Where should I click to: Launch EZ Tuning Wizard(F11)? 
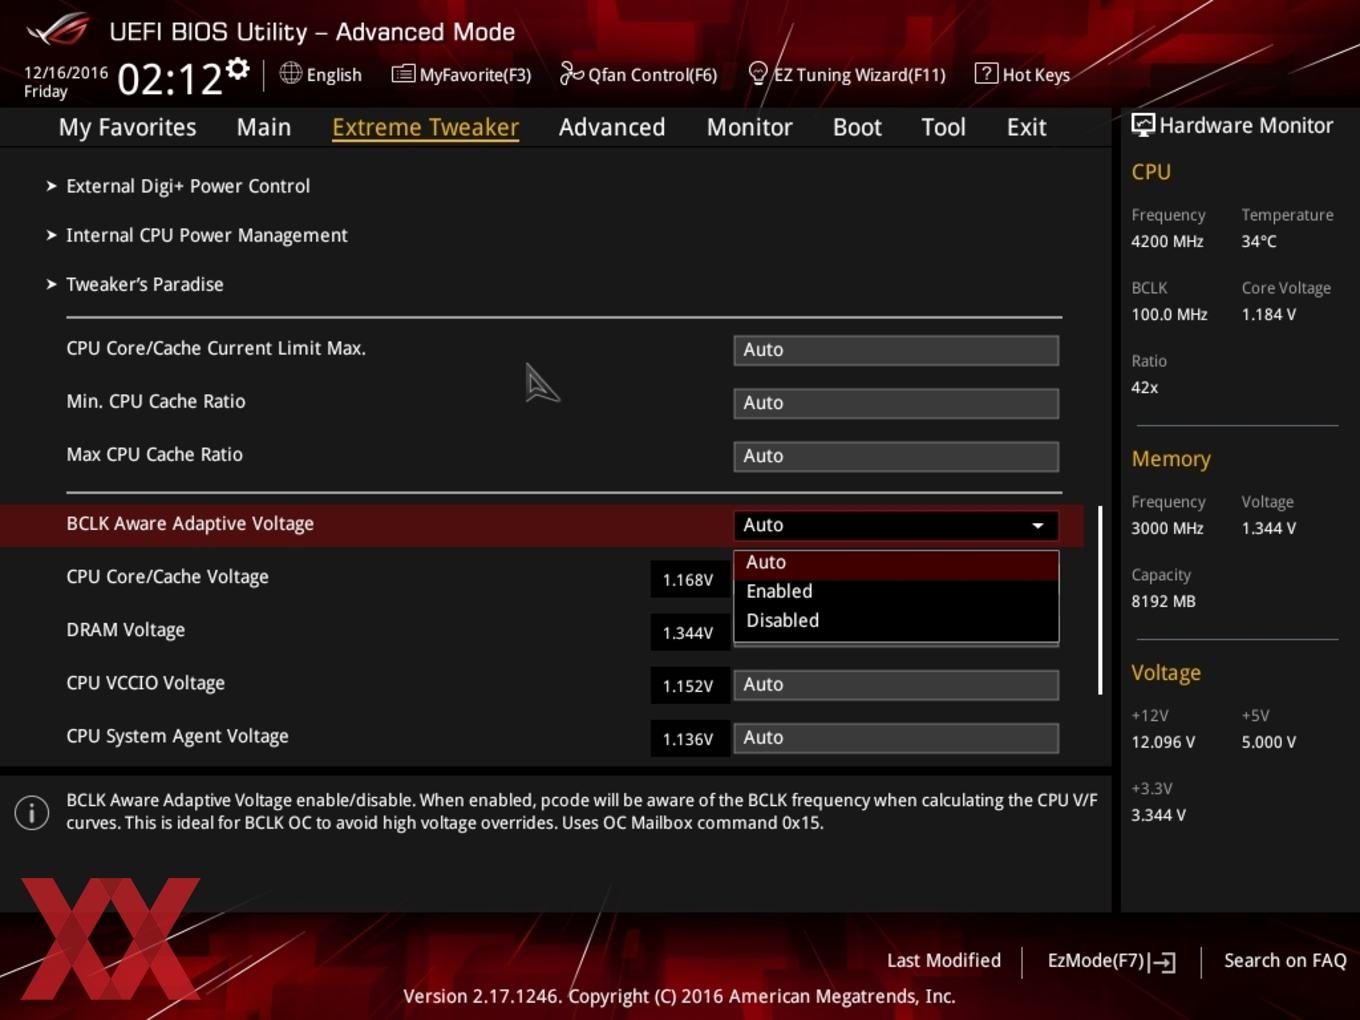tap(846, 74)
